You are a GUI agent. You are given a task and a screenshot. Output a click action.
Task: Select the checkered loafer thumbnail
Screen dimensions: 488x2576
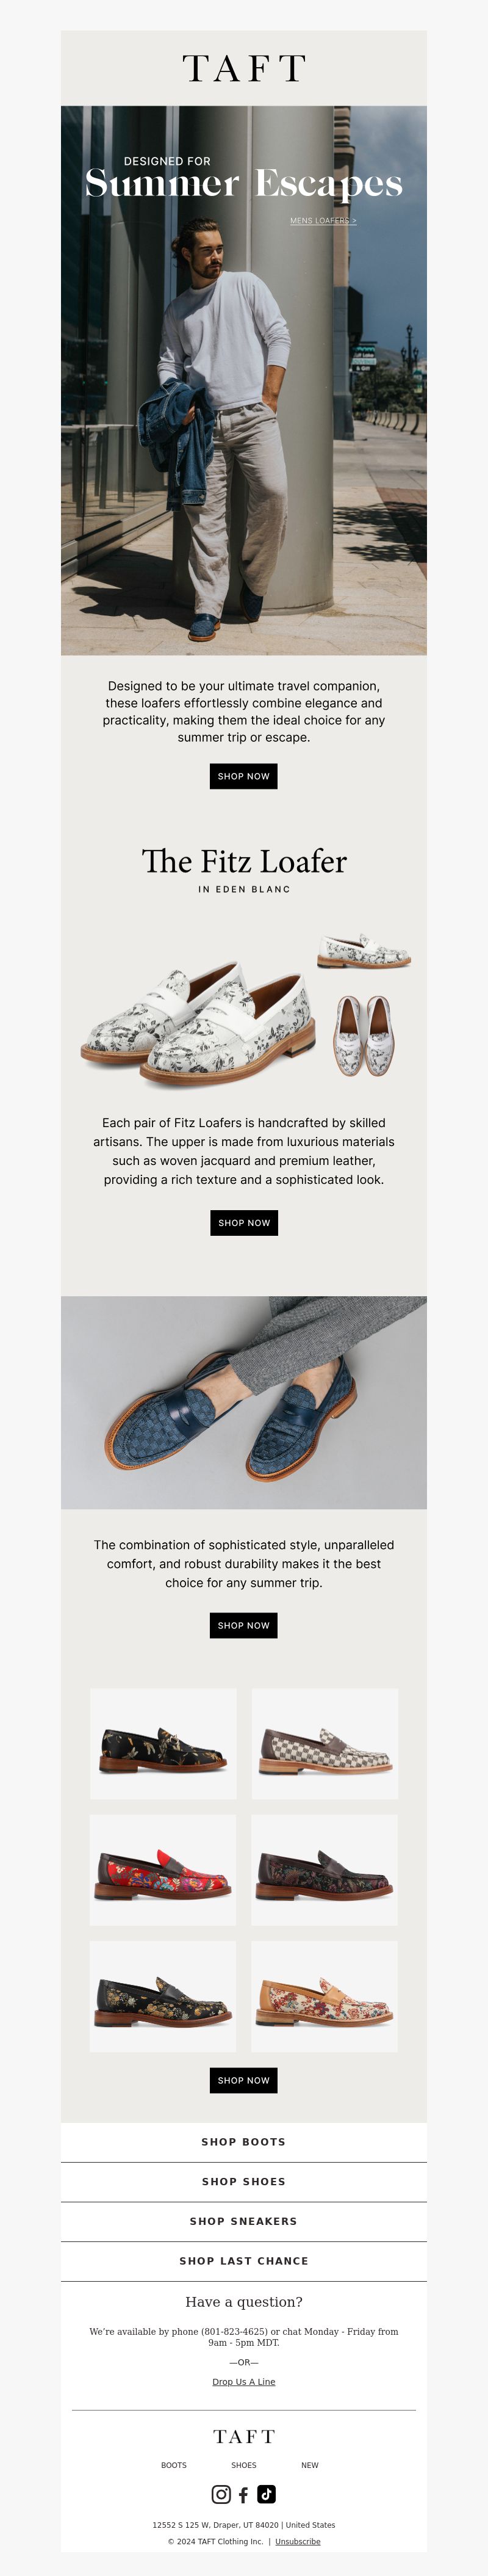(325, 1744)
